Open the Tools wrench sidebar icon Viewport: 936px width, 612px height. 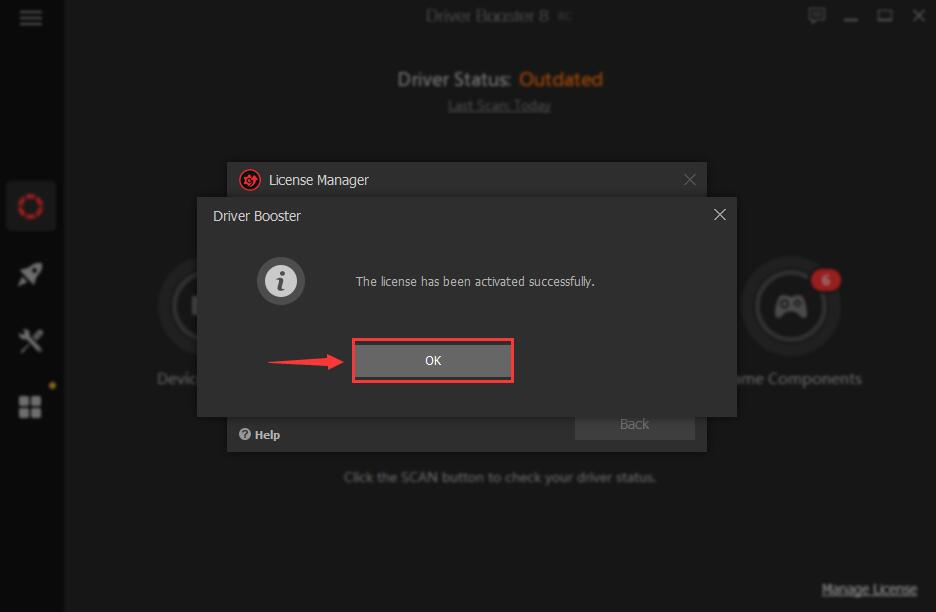point(30,341)
